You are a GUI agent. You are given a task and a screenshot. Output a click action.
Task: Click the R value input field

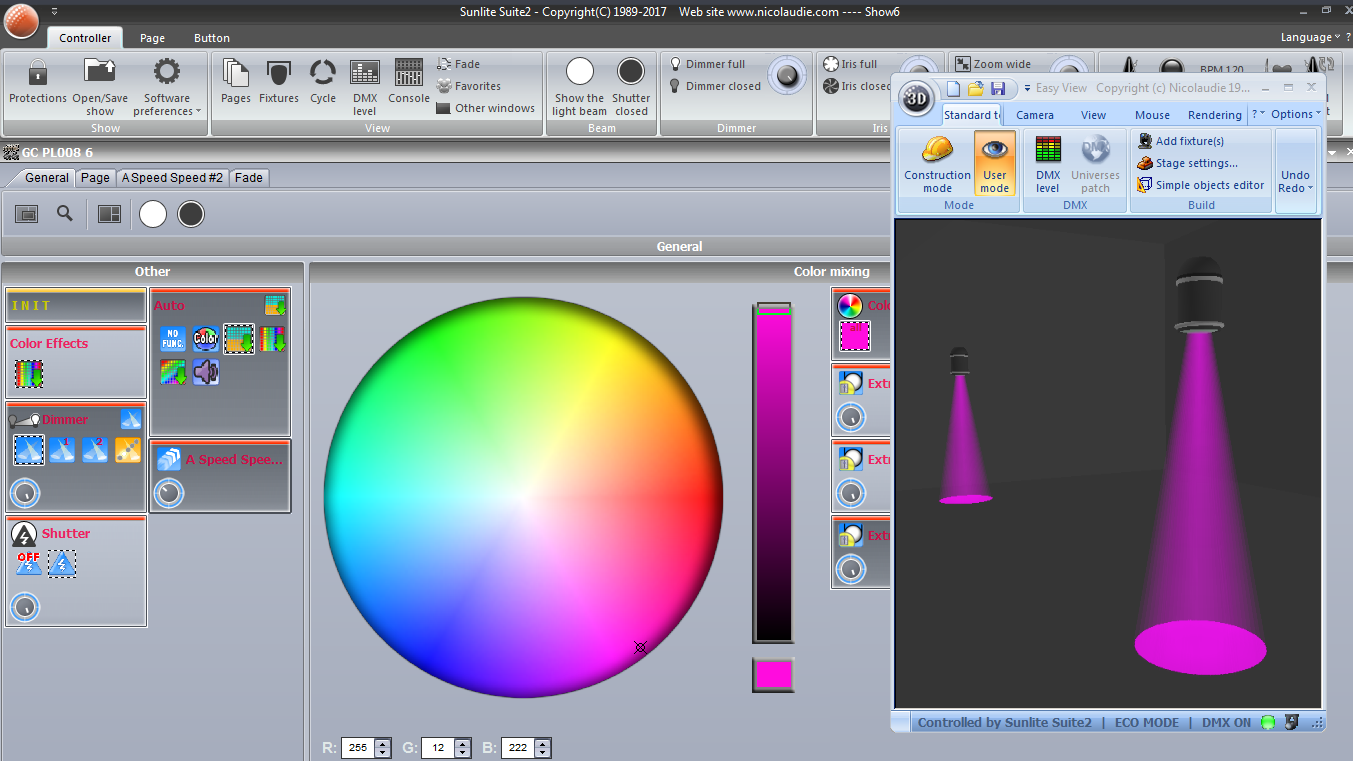[358, 748]
